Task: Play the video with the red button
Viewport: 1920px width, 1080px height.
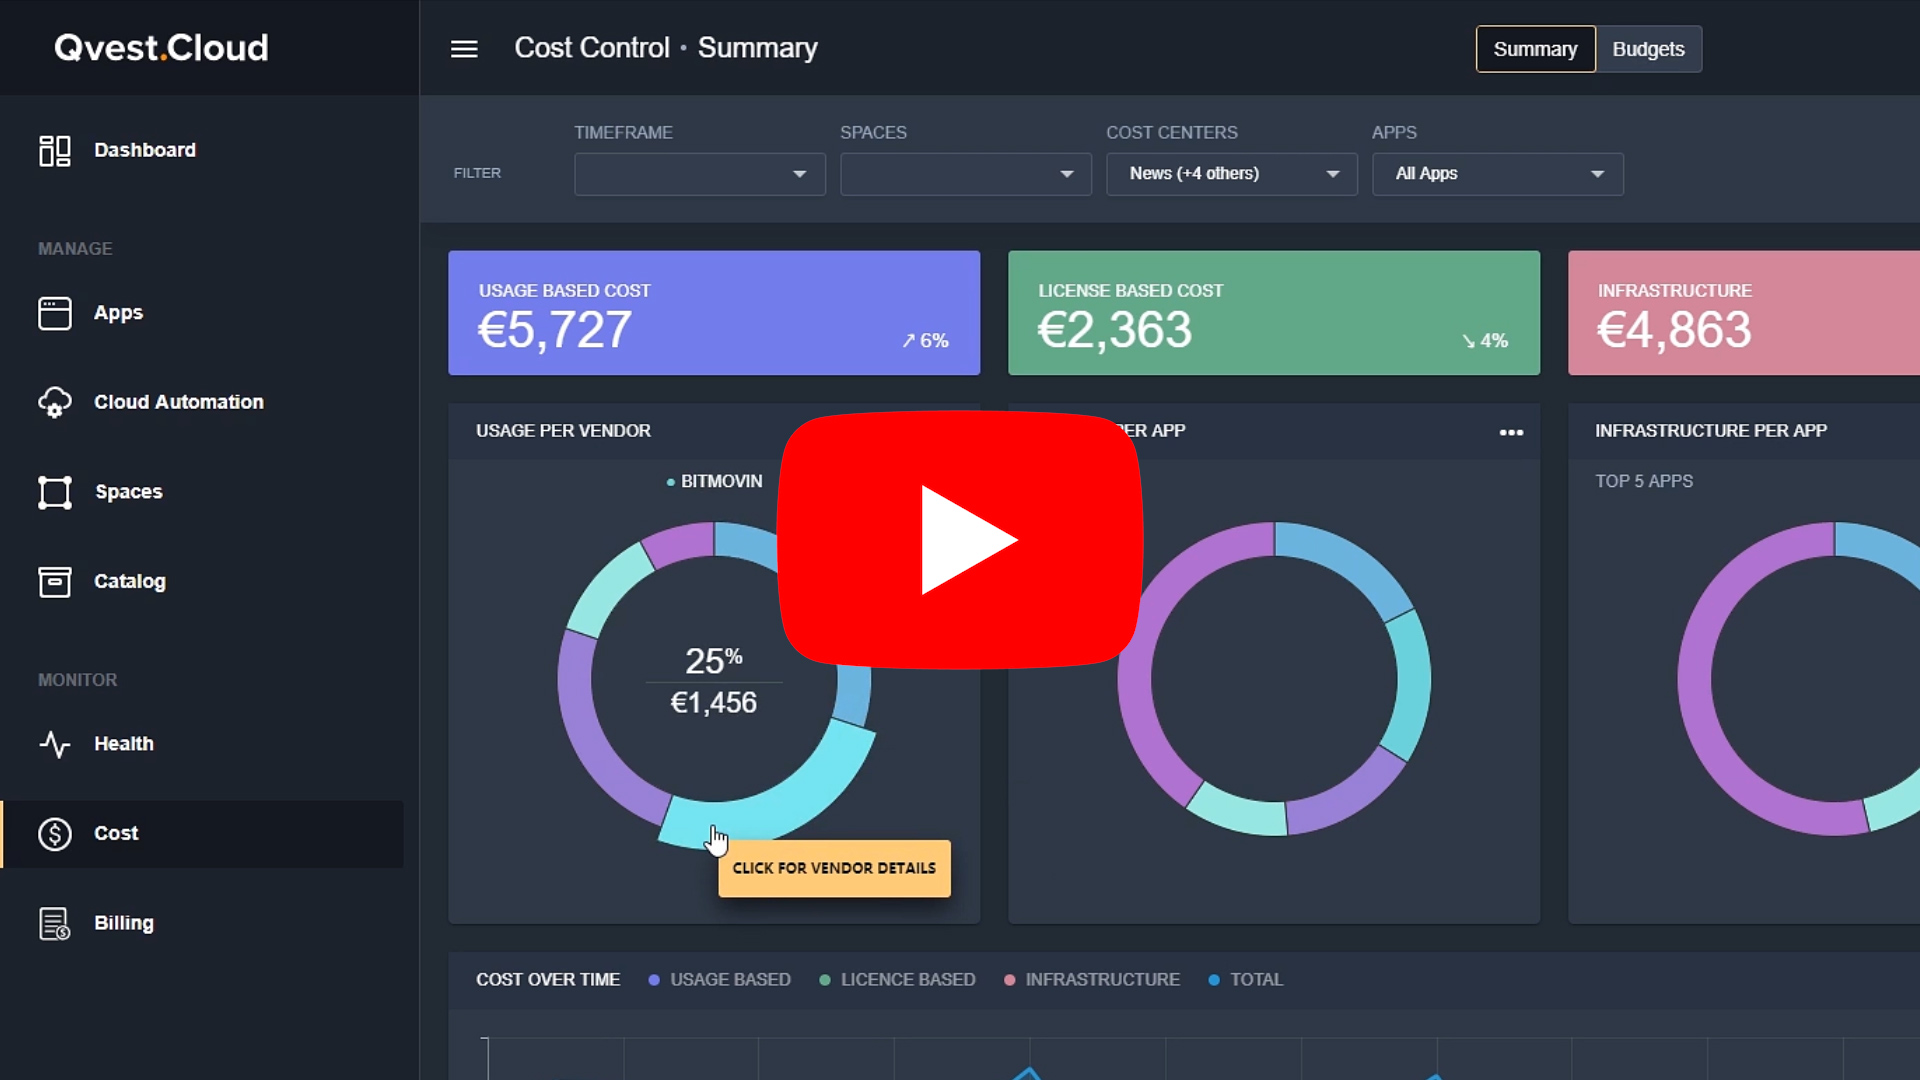Action: [960, 540]
